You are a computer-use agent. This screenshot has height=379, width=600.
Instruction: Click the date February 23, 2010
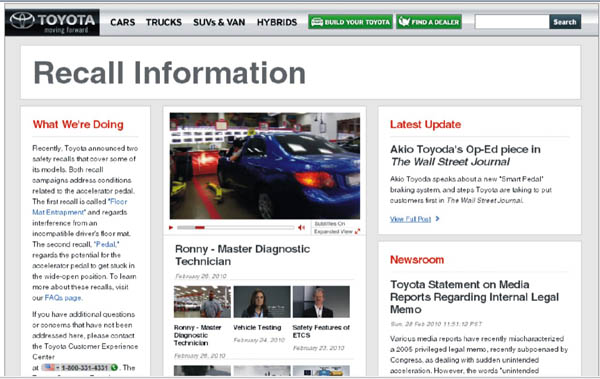point(318,348)
